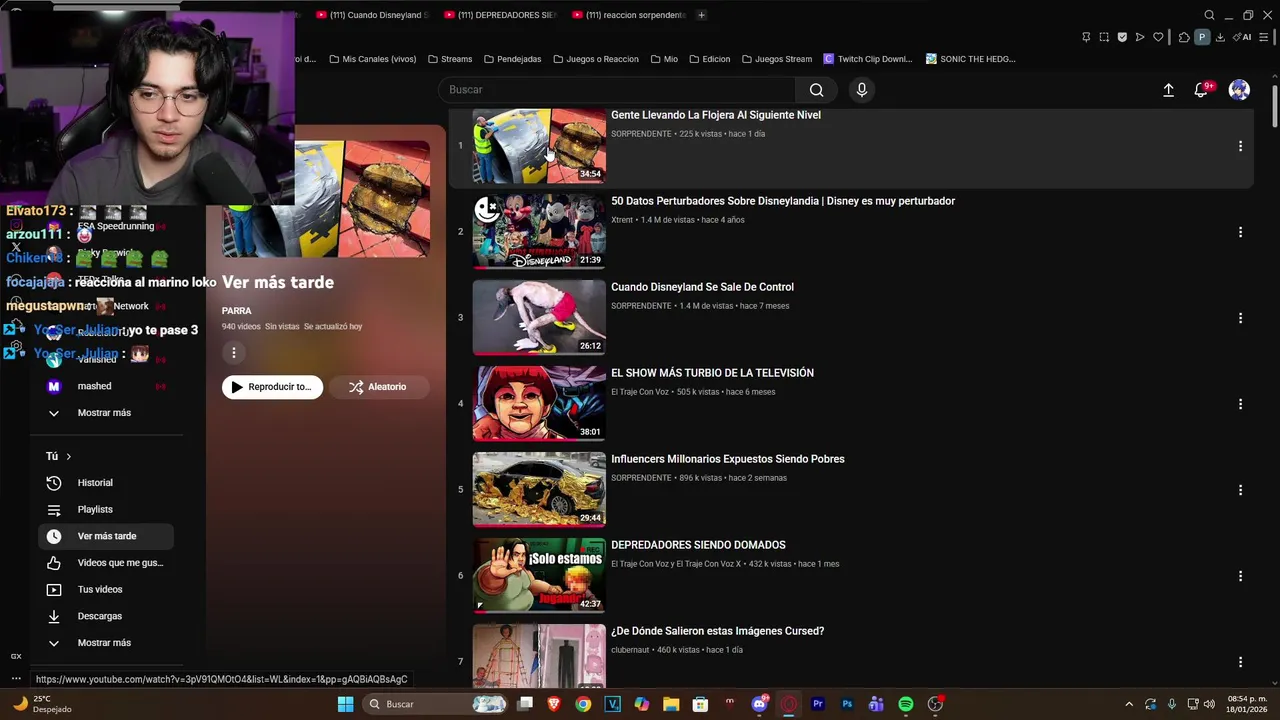The image size is (1280, 720).
Task: Open Premiere Pro from the taskbar
Action: [818, 704]
